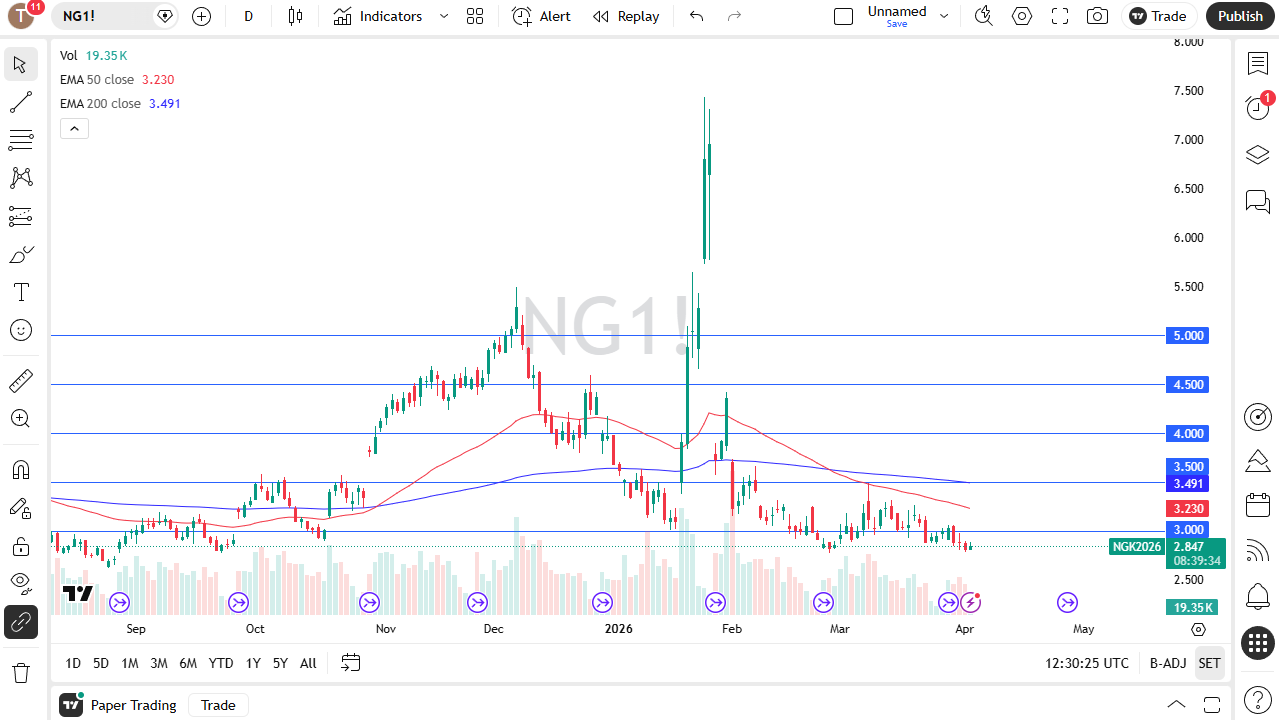
Task: Toggle B-ADJ back adjustment
Action: pos(1168,663)
